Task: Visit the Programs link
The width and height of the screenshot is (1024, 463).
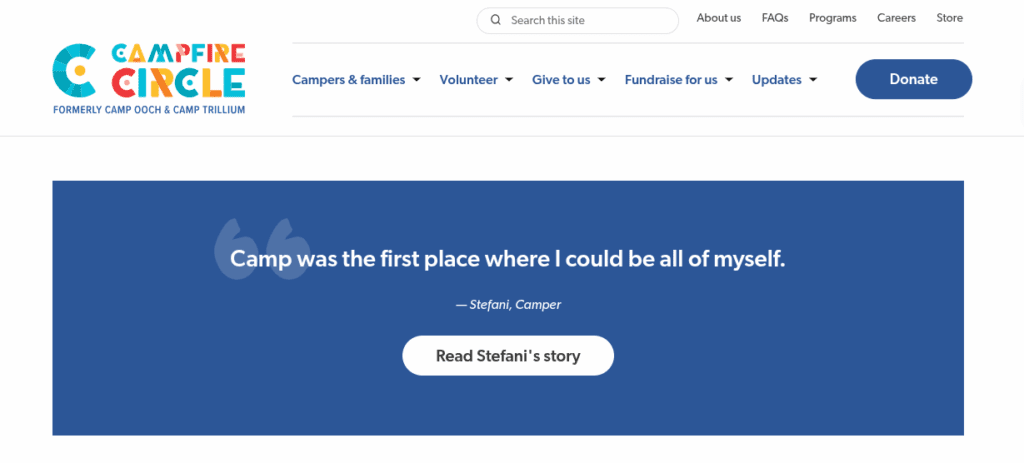Action: pos(833,18)
